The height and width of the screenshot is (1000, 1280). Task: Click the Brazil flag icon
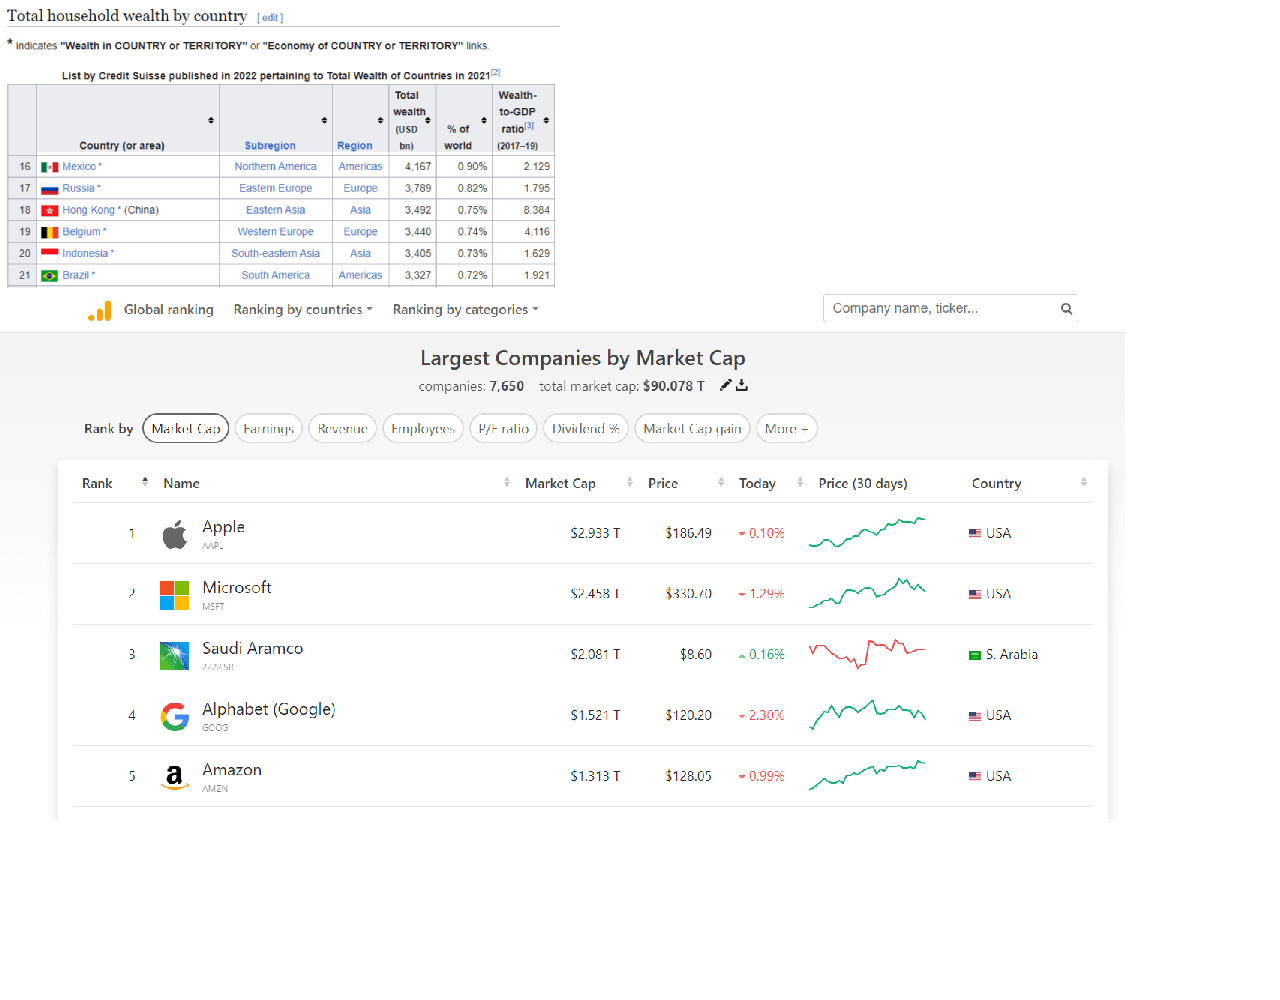(x=49, y=276)
